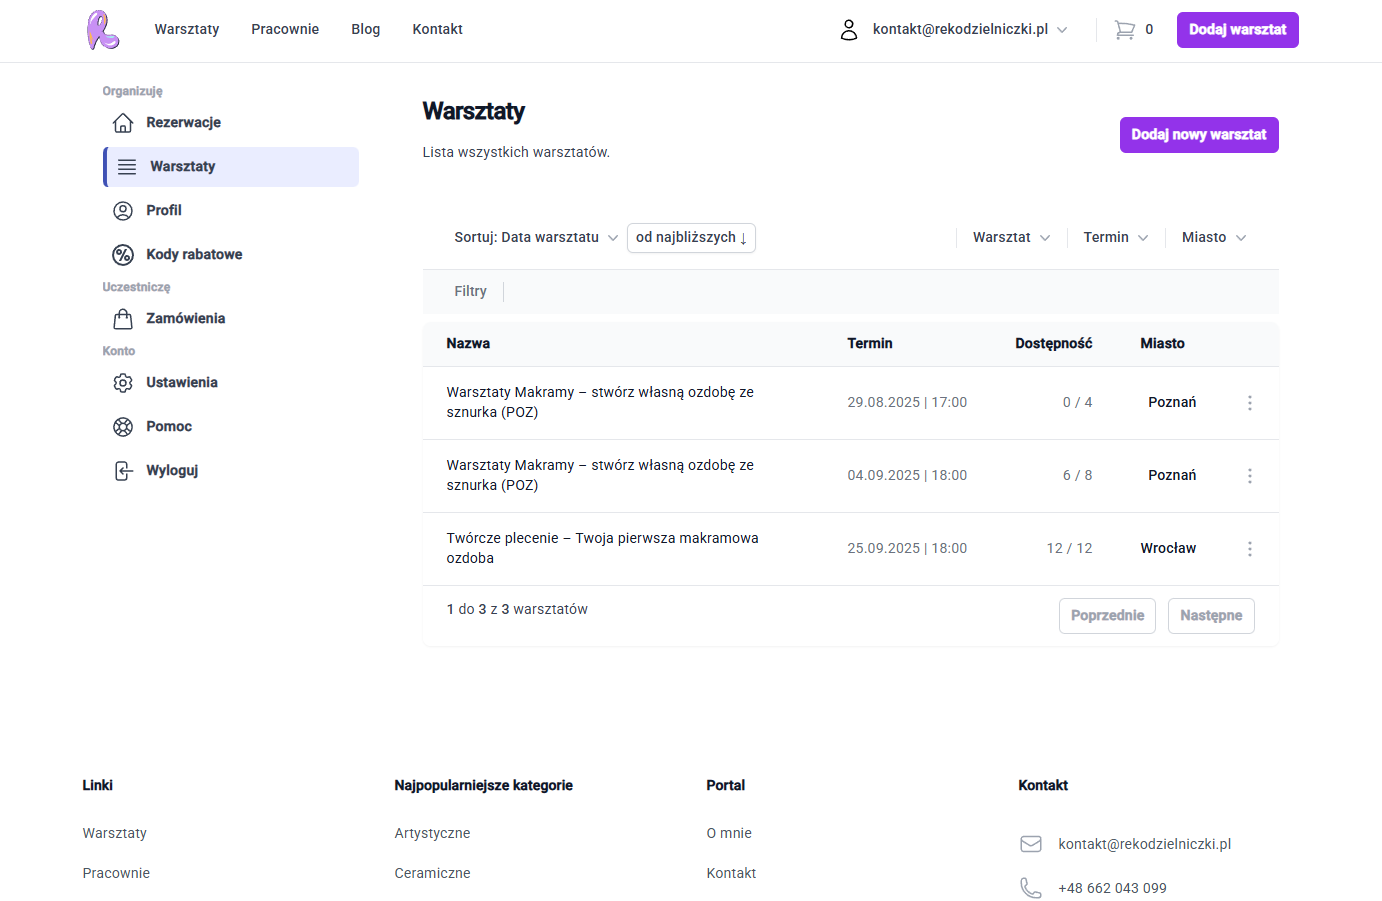Click the Pomoc lifebuoy icon

coord(123,427)
